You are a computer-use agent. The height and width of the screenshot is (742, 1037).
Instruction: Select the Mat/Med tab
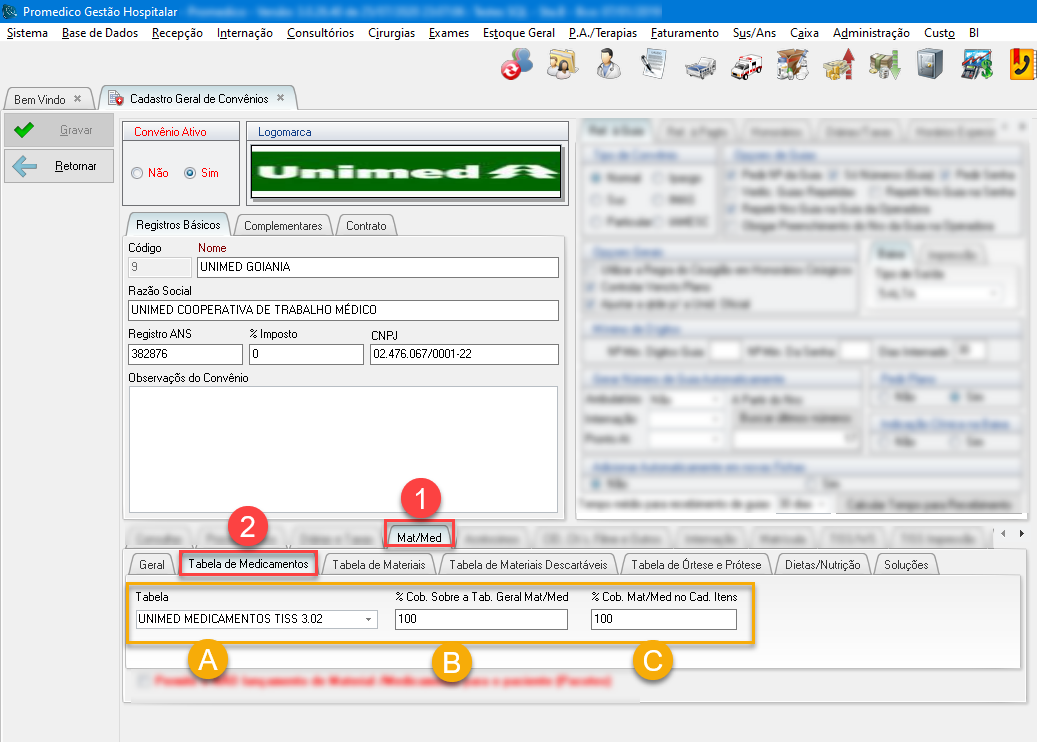point(419,537)
